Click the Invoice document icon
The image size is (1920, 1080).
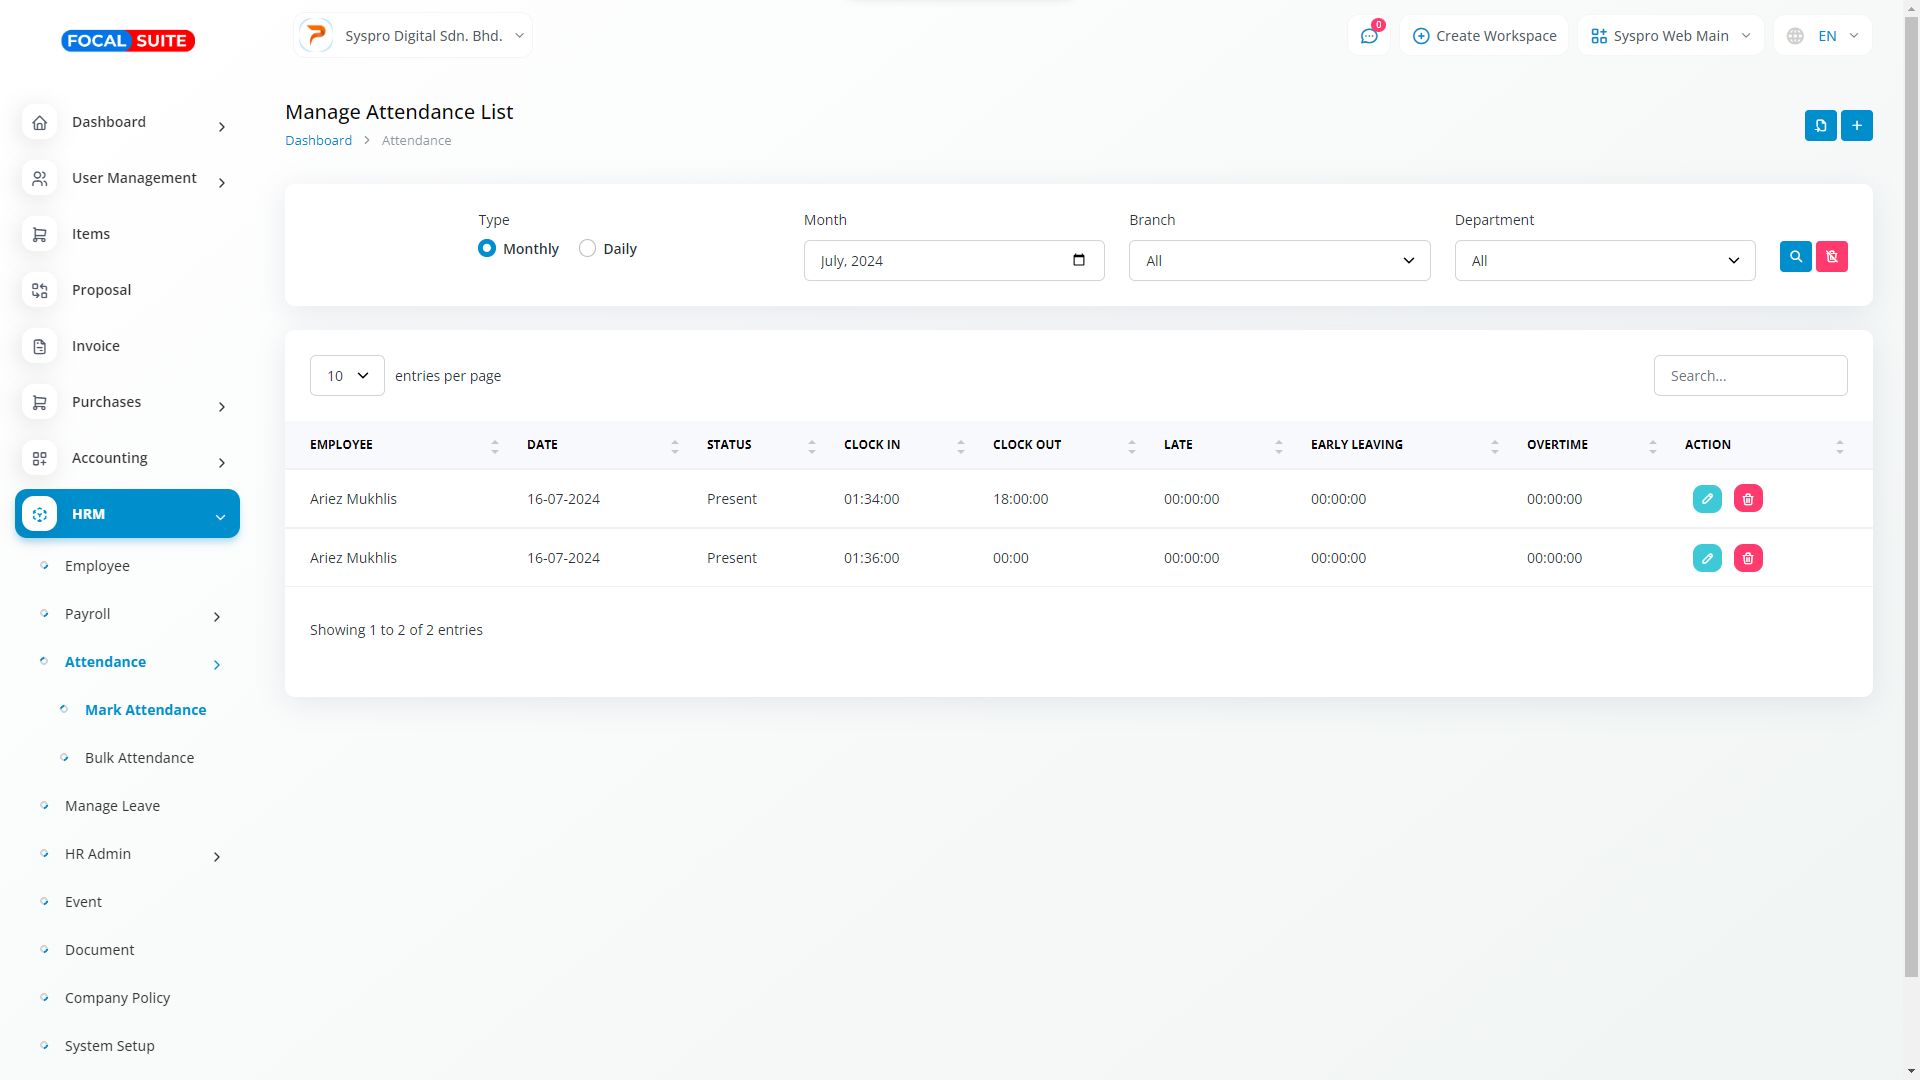(39, 346)
